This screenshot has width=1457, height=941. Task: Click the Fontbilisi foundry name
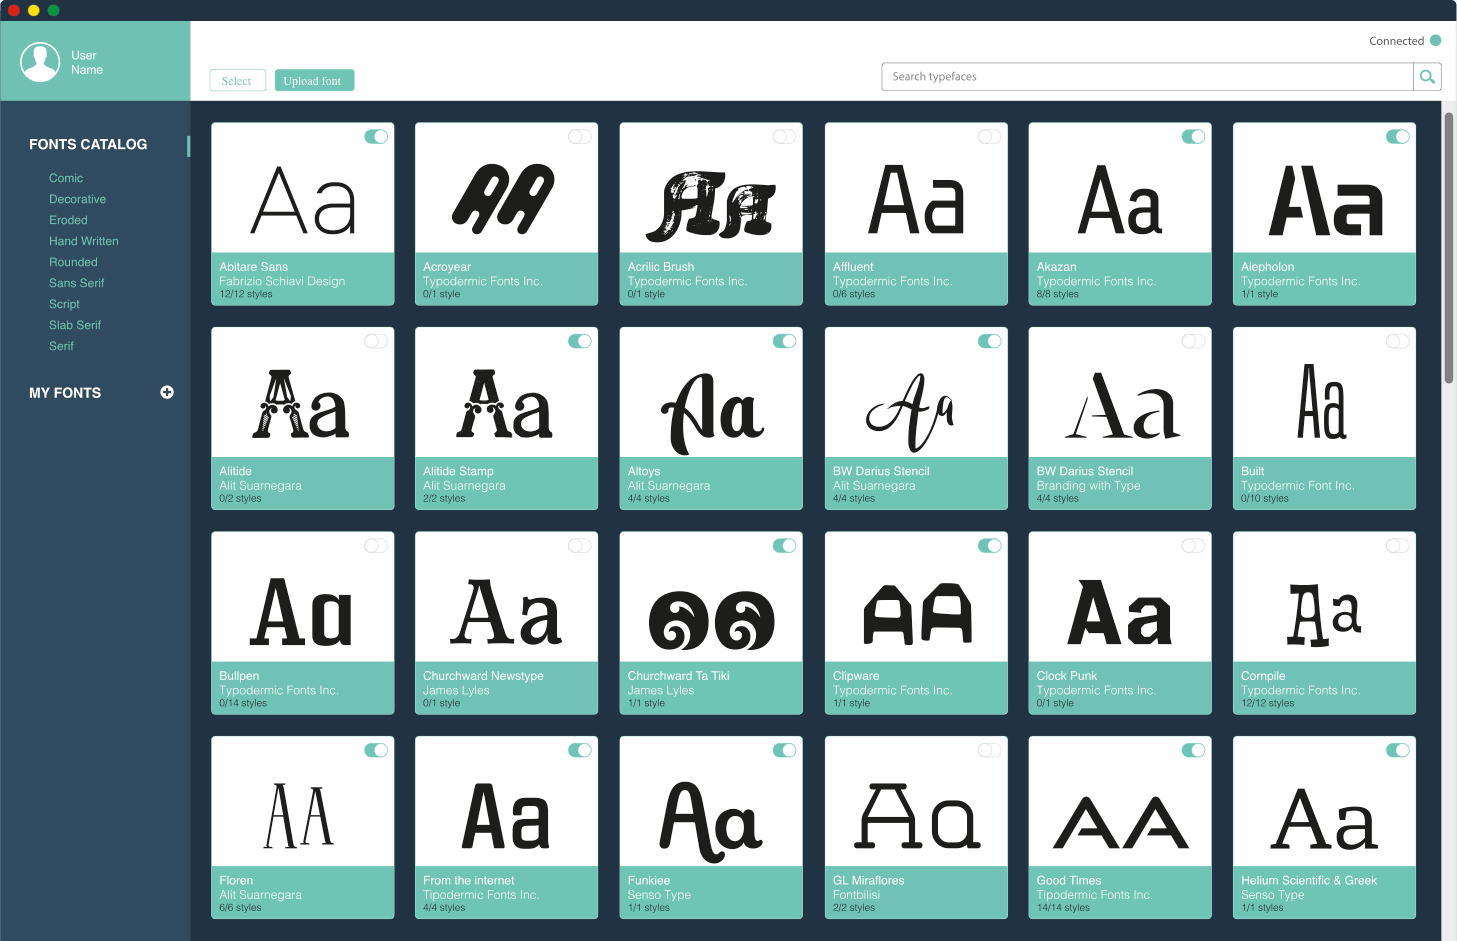point(857,895)
